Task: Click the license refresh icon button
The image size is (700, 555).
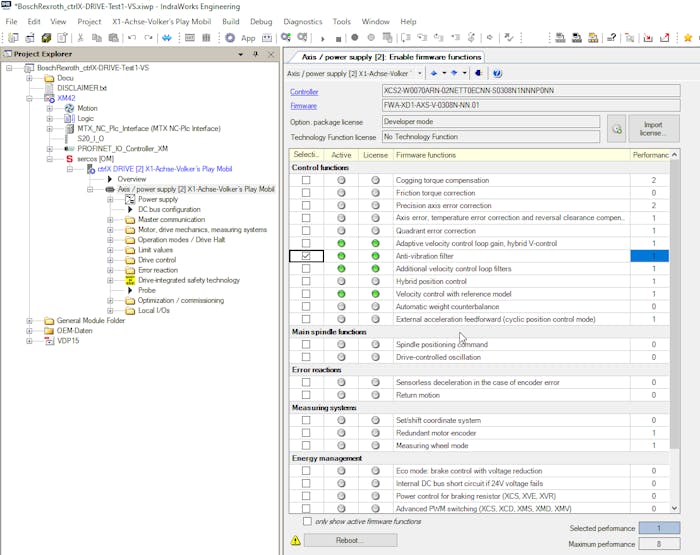Action: [x=617, y=129]
